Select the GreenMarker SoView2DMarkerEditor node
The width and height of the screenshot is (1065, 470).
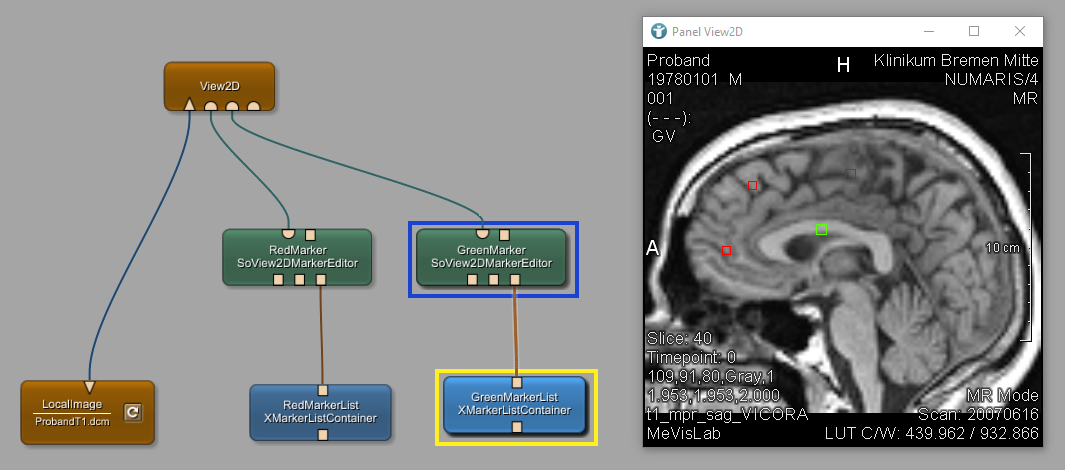(491, 256)
